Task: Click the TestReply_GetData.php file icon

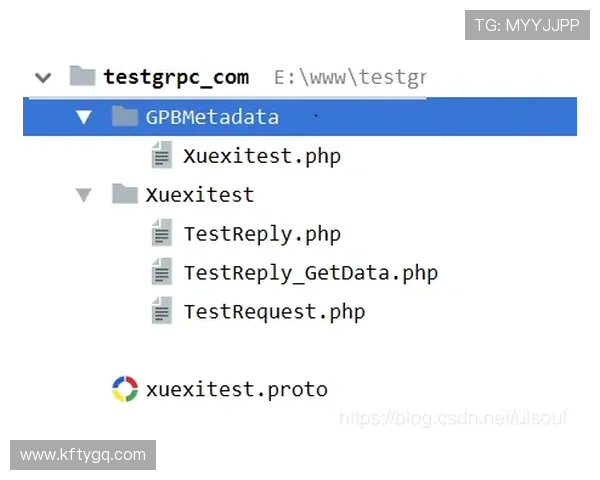Action: click(x=162, y=272)
